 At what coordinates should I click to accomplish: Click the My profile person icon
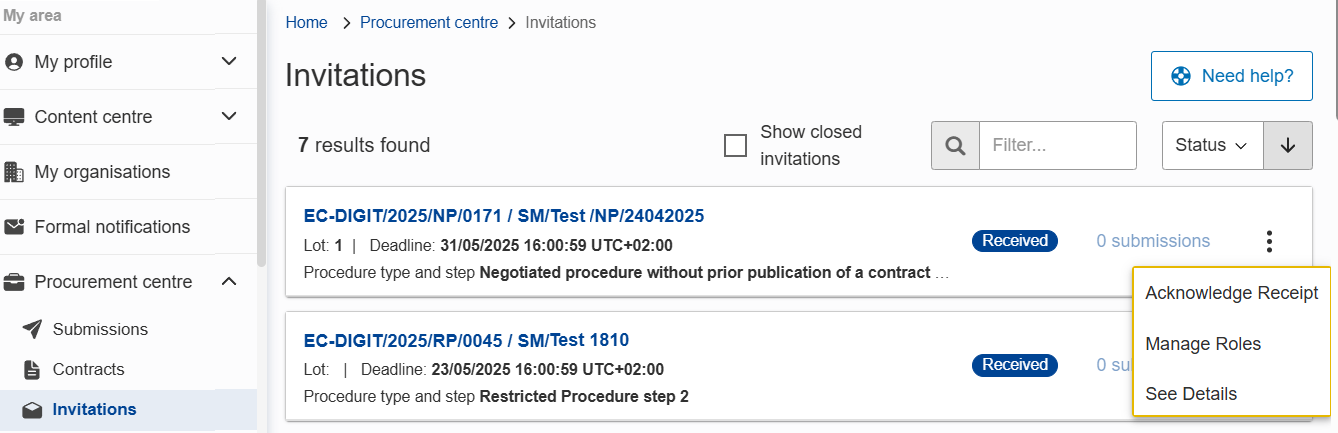pos(14,62)
